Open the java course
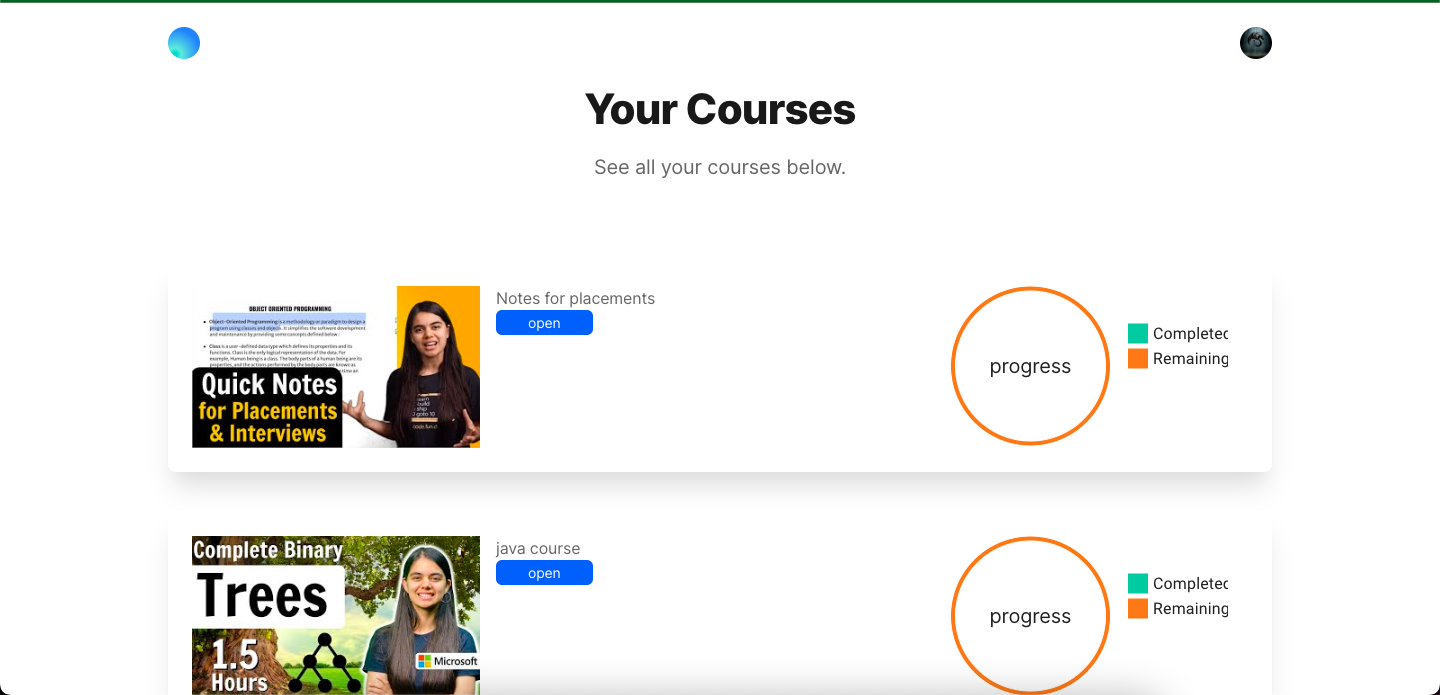The width and height of the screenshot is (1440, 695). [x=544, y=573]
